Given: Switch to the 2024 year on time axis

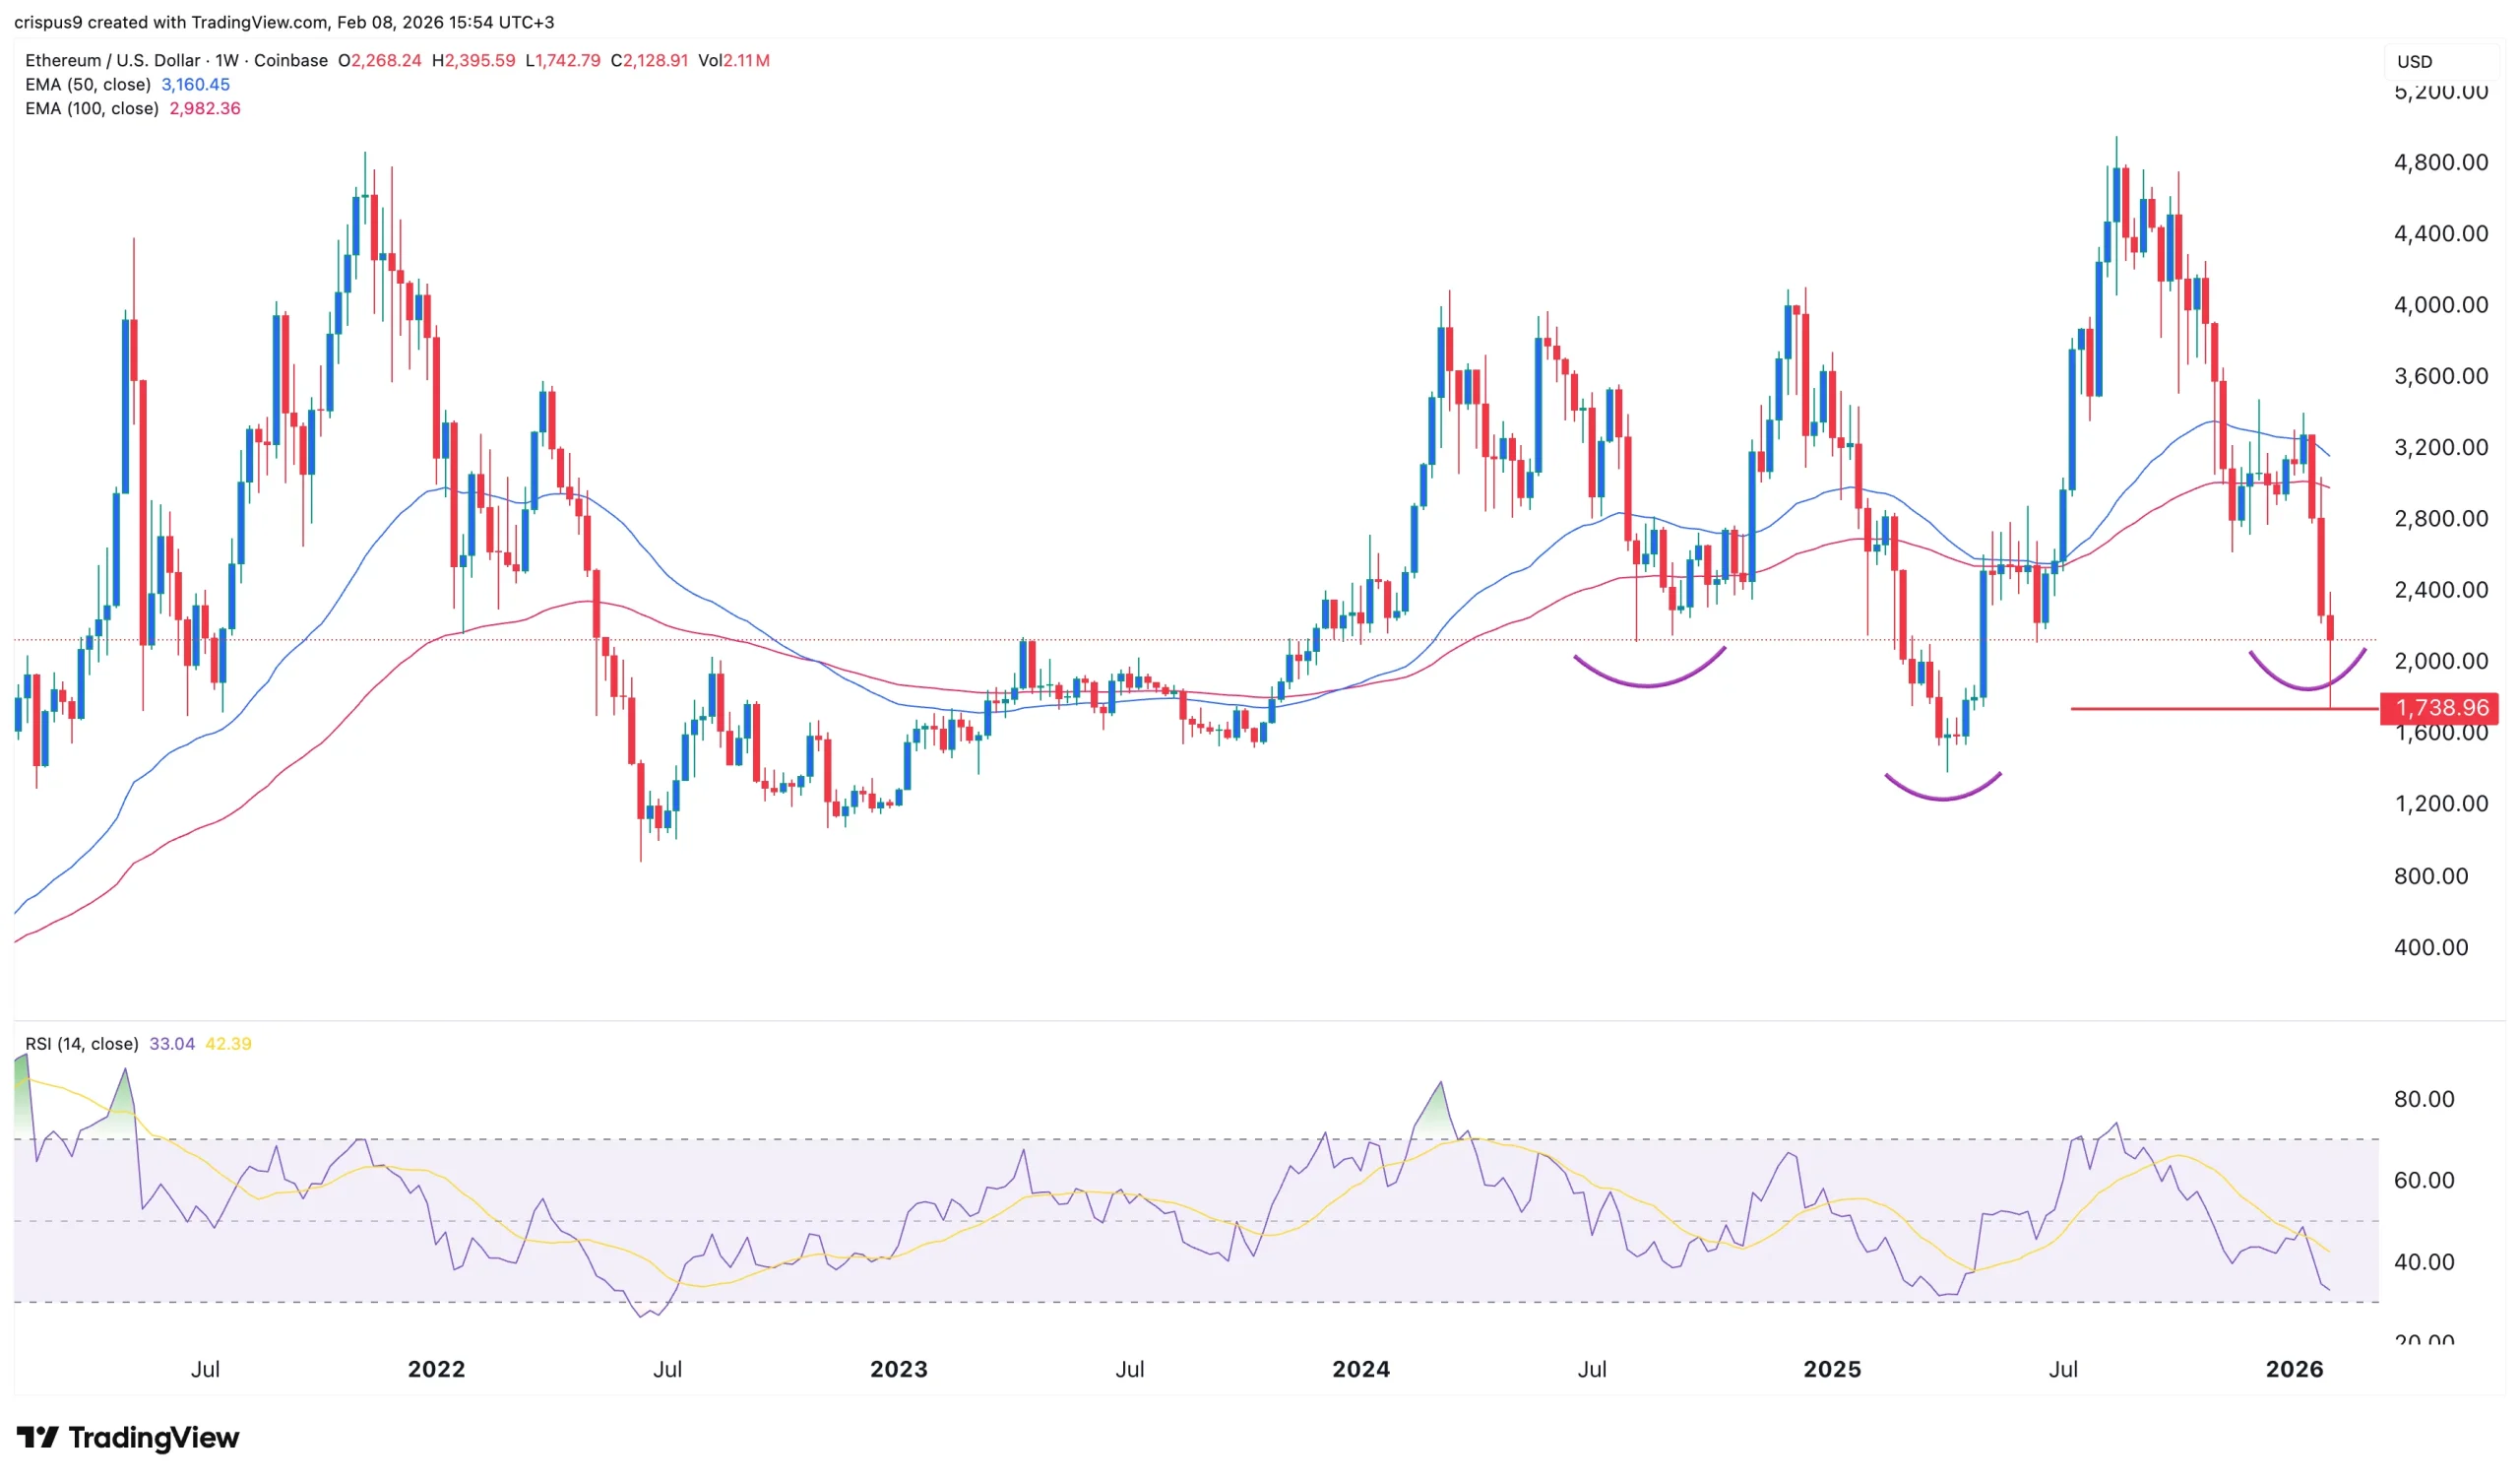Looking at the screenshot, I should click(1360, 1369).
